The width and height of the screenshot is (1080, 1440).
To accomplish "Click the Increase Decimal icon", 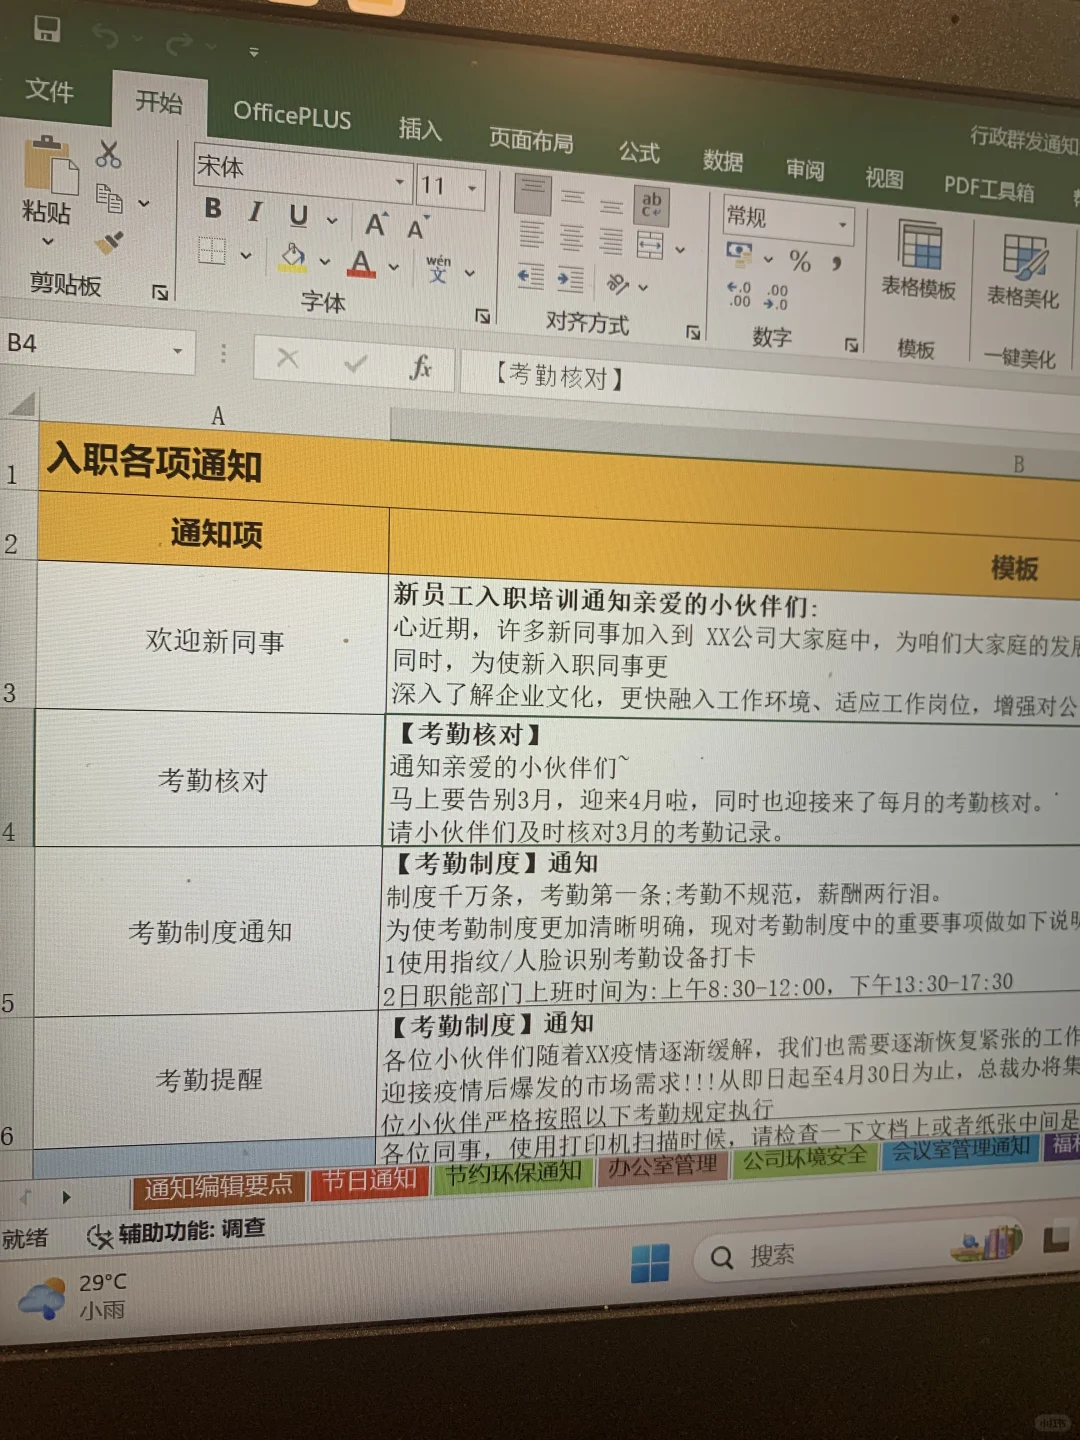I will [x=739, y=294].
